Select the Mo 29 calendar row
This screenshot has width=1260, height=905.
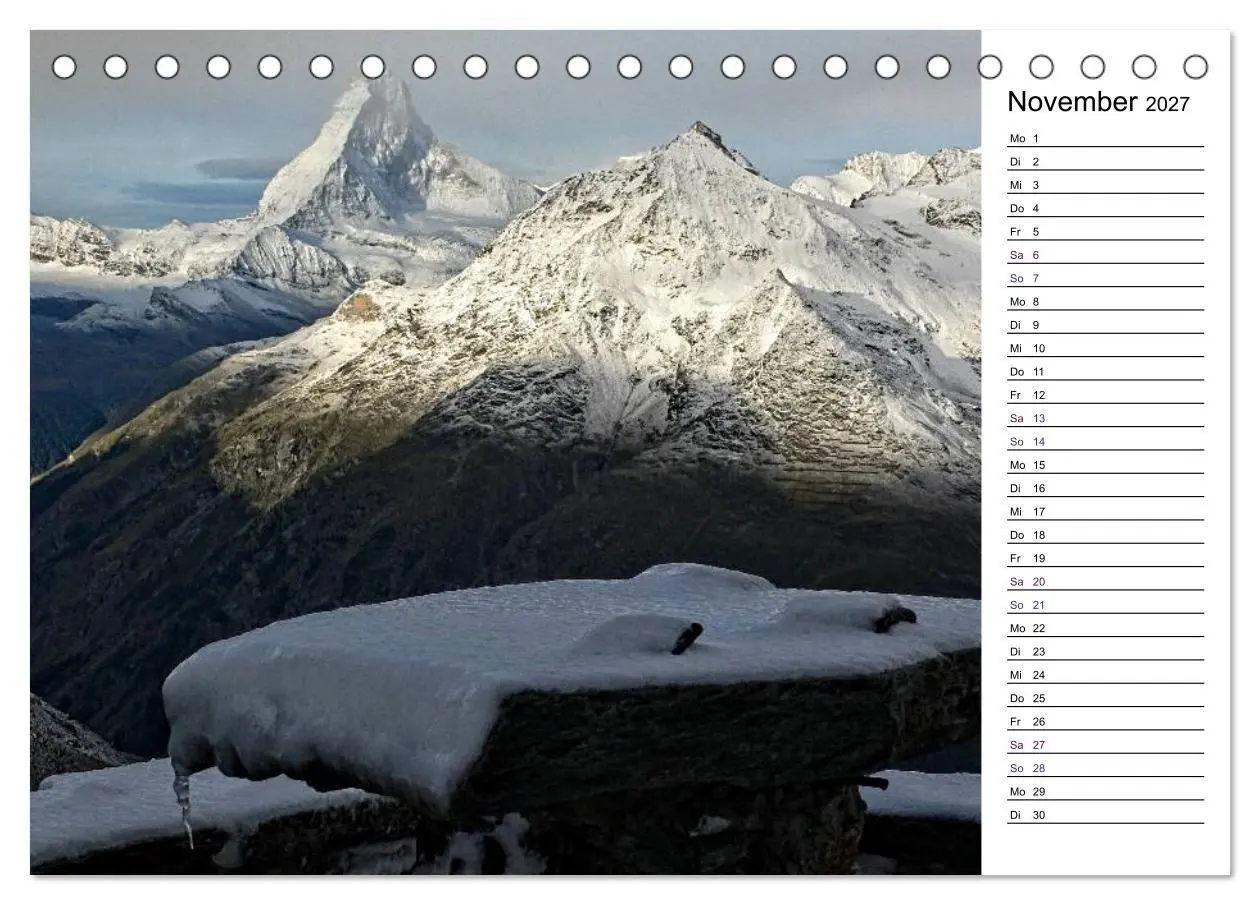1105,791
